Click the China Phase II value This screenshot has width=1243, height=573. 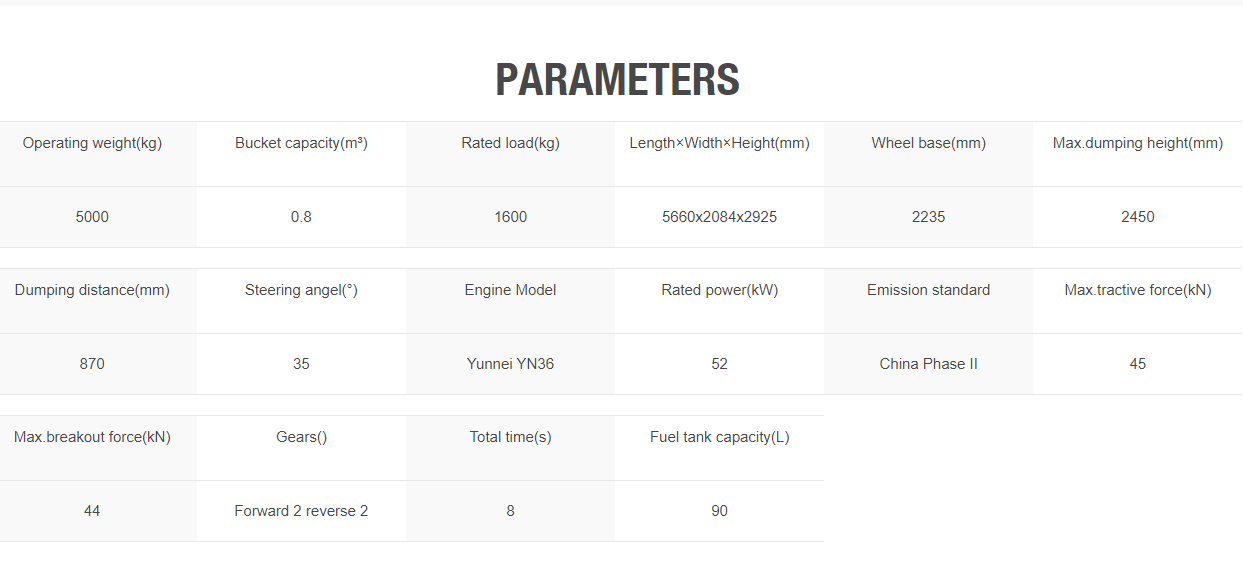point(928,364)
